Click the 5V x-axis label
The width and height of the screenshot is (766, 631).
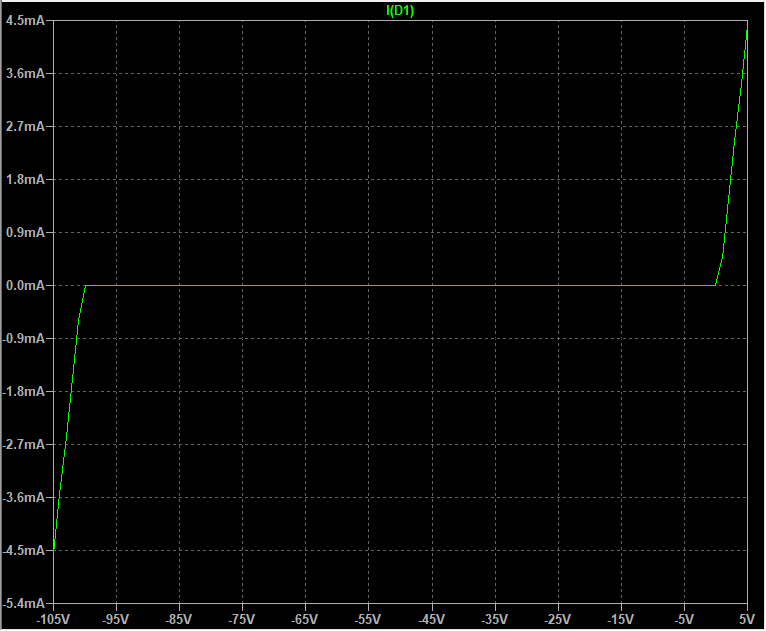click(747, 619)
